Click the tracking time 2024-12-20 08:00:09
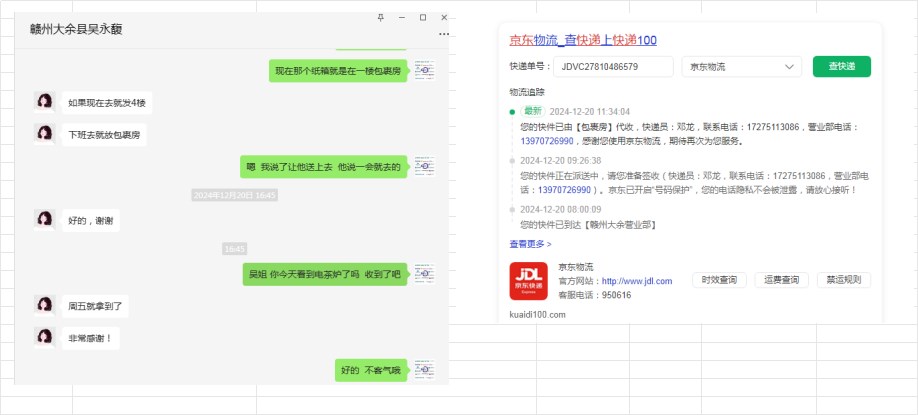Image resolution: width=918 pixels, height=415 pixels. [561, 209]
